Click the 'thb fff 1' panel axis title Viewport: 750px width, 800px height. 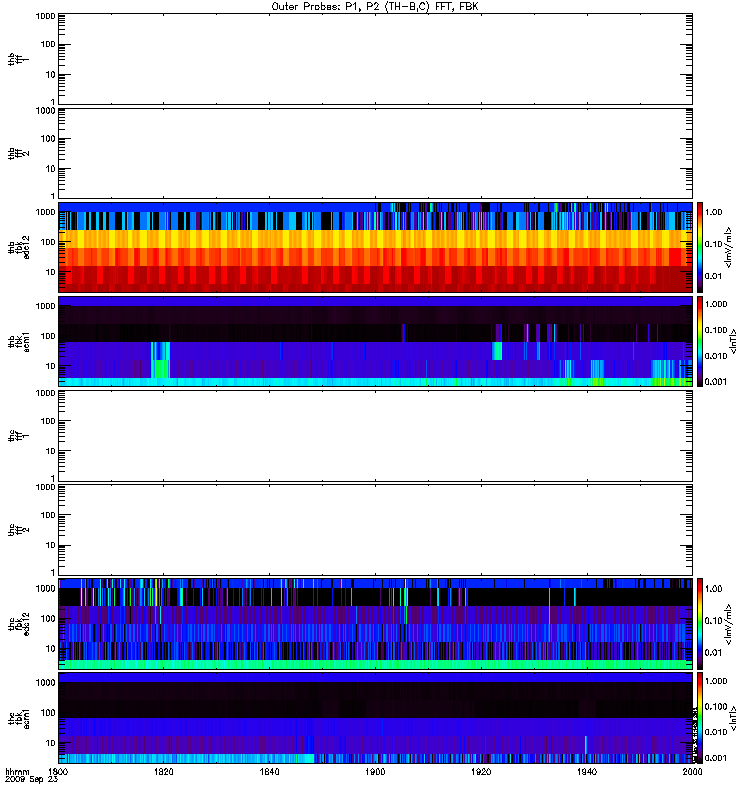click(18, 59)
